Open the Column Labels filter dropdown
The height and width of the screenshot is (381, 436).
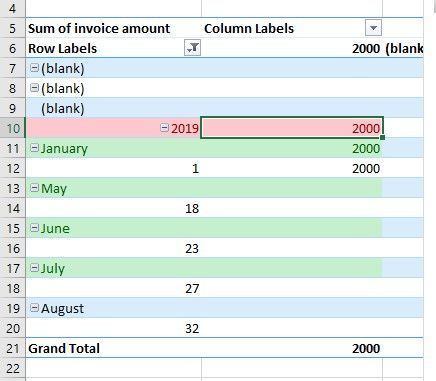coord(373,28)
